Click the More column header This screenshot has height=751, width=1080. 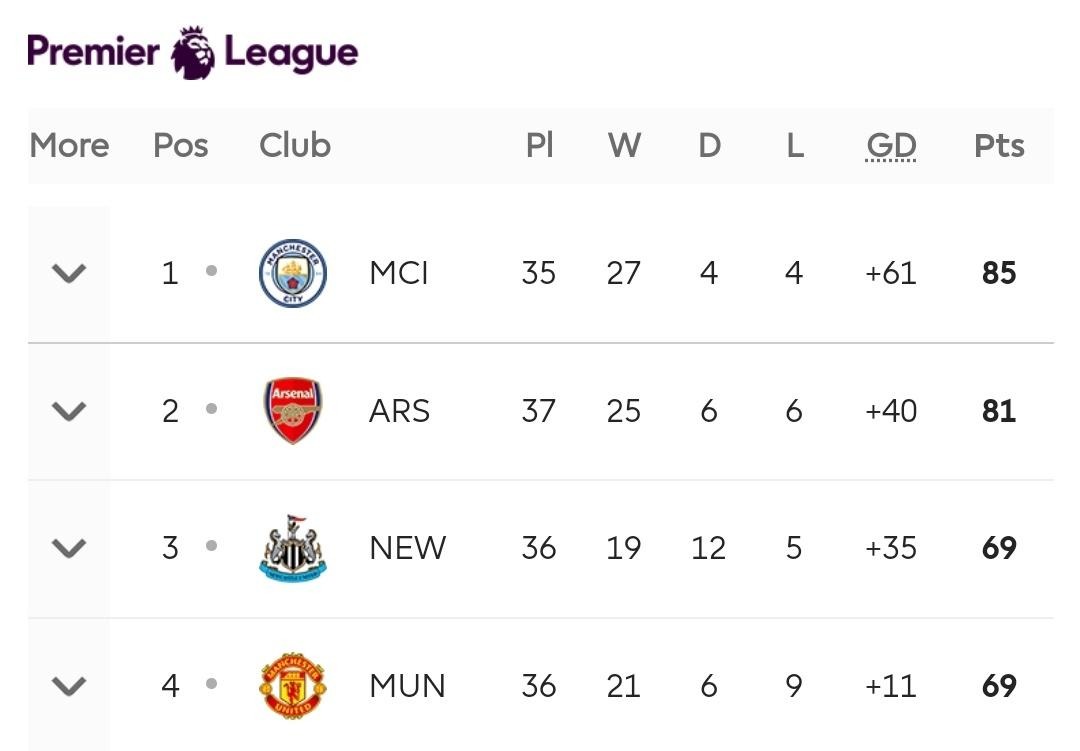(x=70, y=145)
